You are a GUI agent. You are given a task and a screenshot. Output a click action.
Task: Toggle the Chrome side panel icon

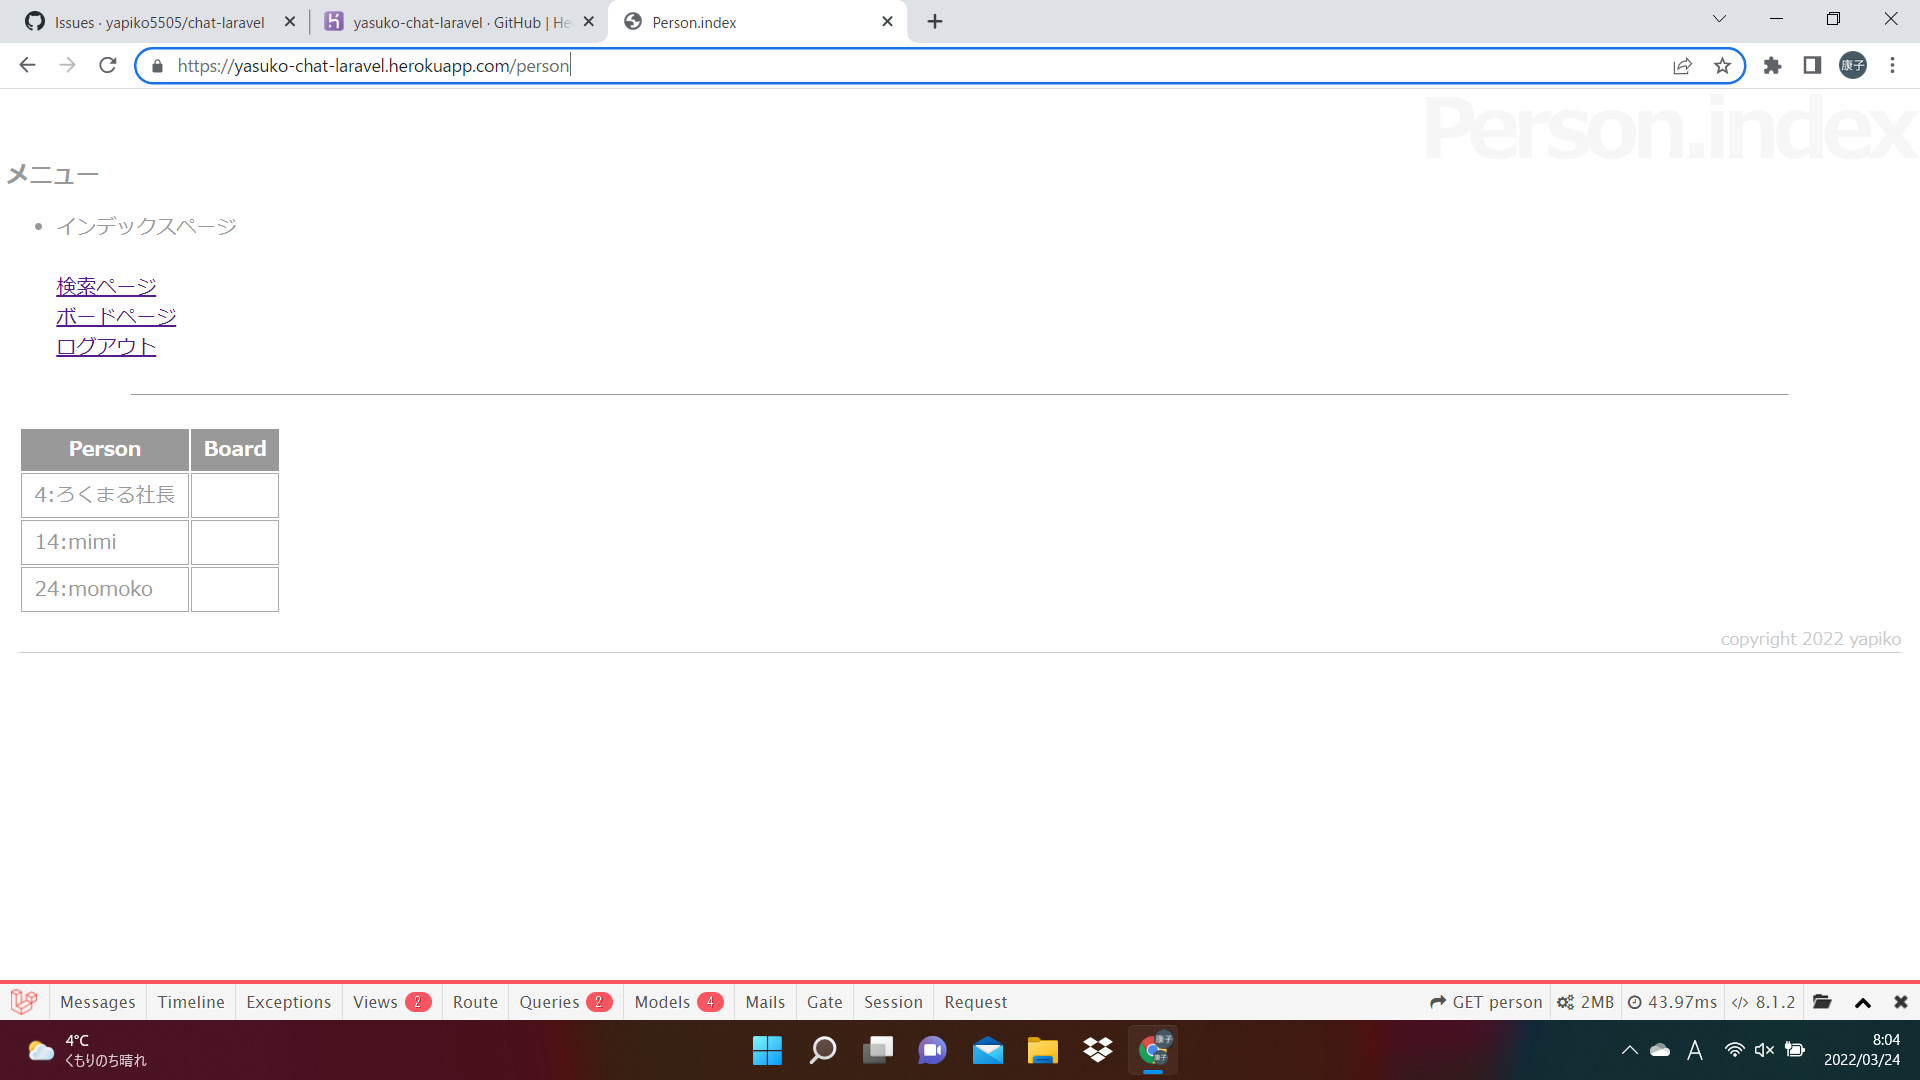[1812, 66]
